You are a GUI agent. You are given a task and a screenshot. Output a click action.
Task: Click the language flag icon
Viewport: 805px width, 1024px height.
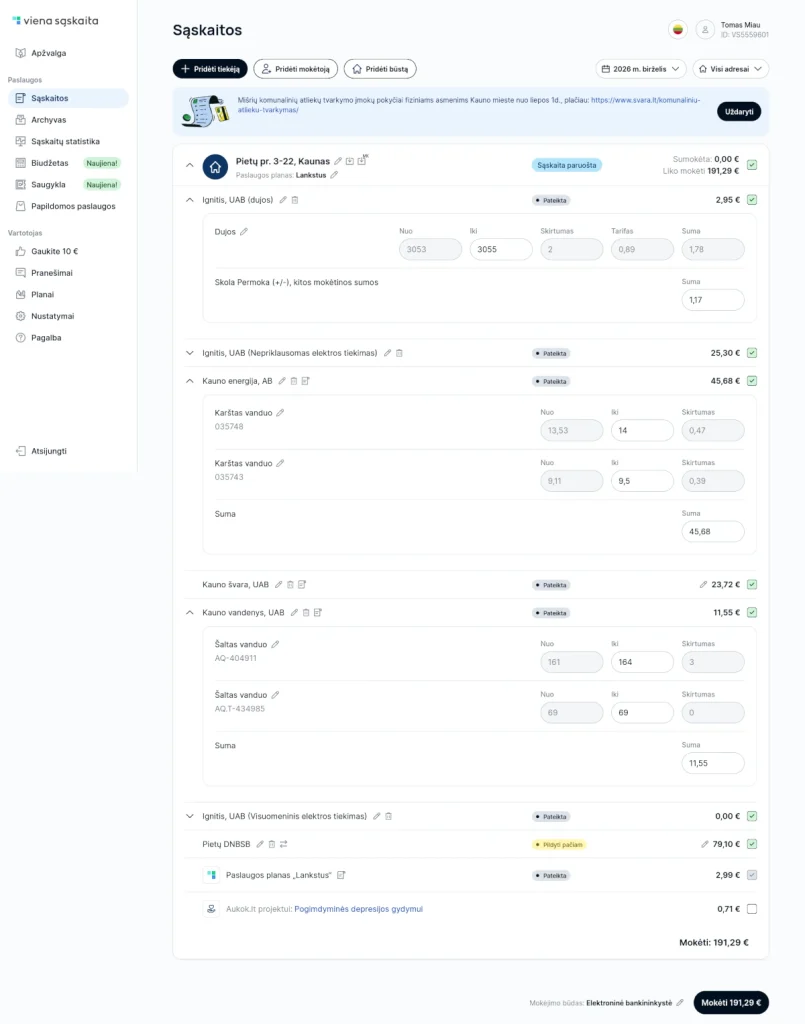point(678,30)
